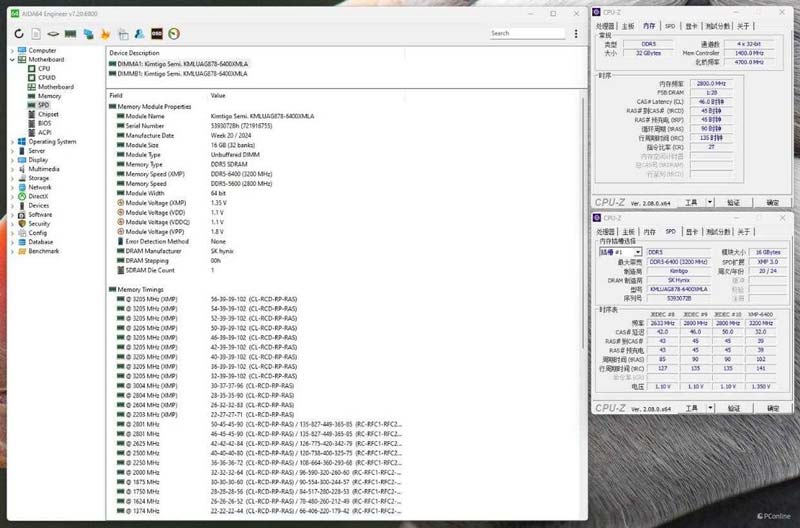Click the 验证 button in upper CPU-Z window
The image size is (800, 528).
(733, 202)
